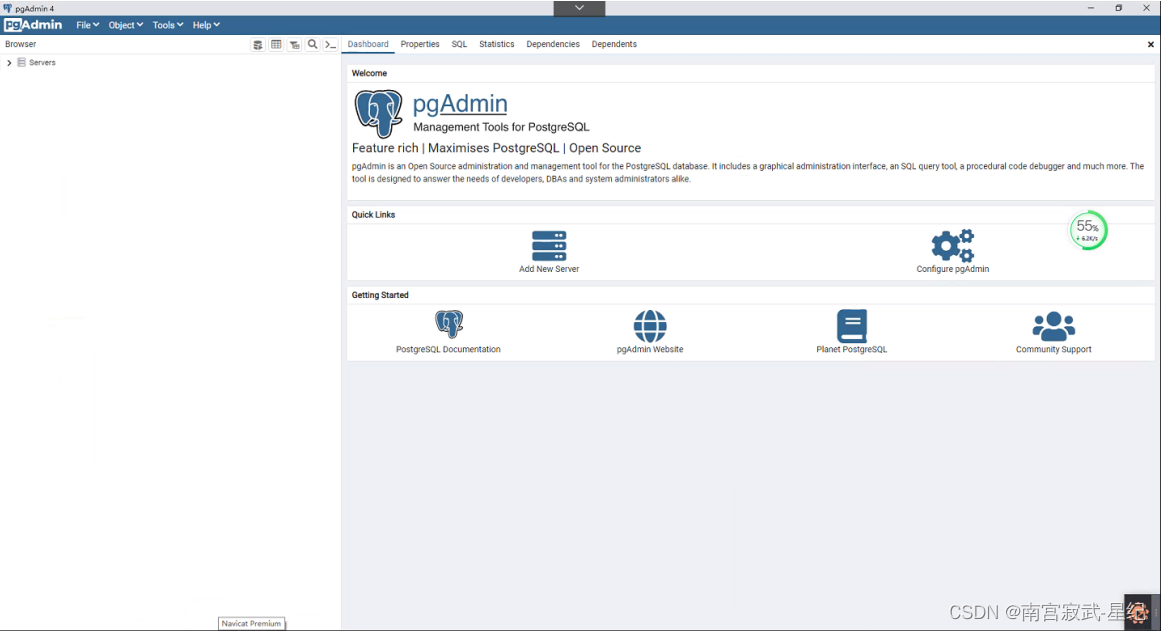Click the pgAdmin logo in the menu bar

coord(33,24)
